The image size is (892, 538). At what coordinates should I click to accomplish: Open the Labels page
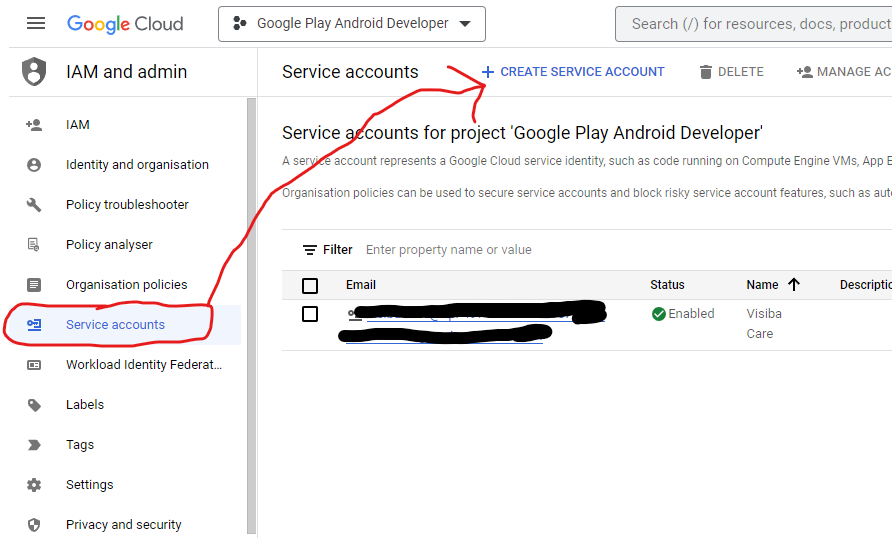click(85, 404)
